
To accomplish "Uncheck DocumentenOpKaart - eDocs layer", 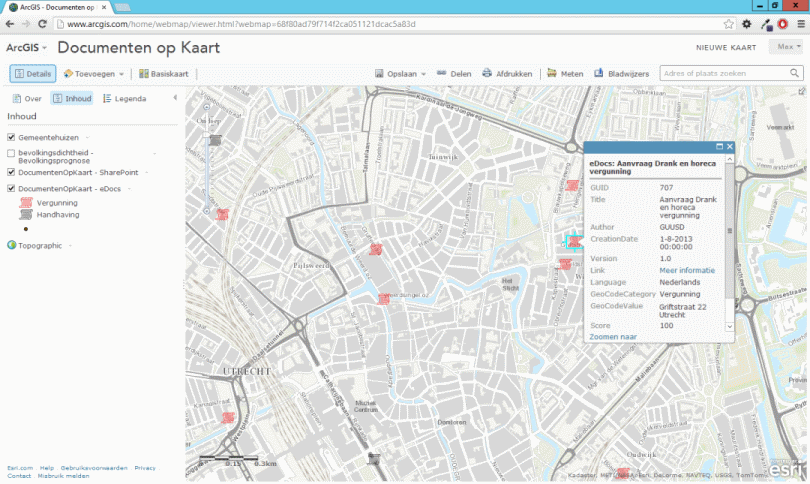I will click(x=11, y=189).
